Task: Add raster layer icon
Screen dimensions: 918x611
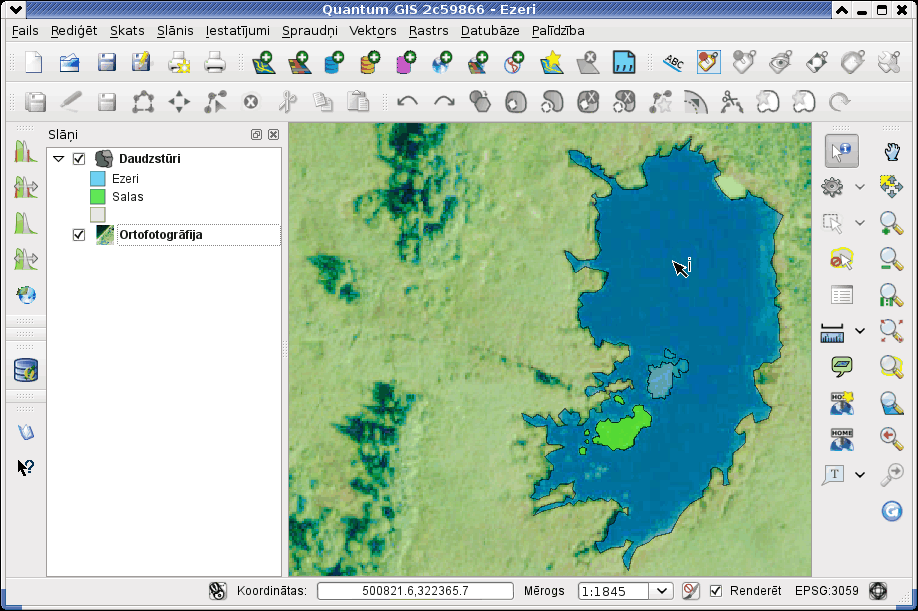Action: 300,62
